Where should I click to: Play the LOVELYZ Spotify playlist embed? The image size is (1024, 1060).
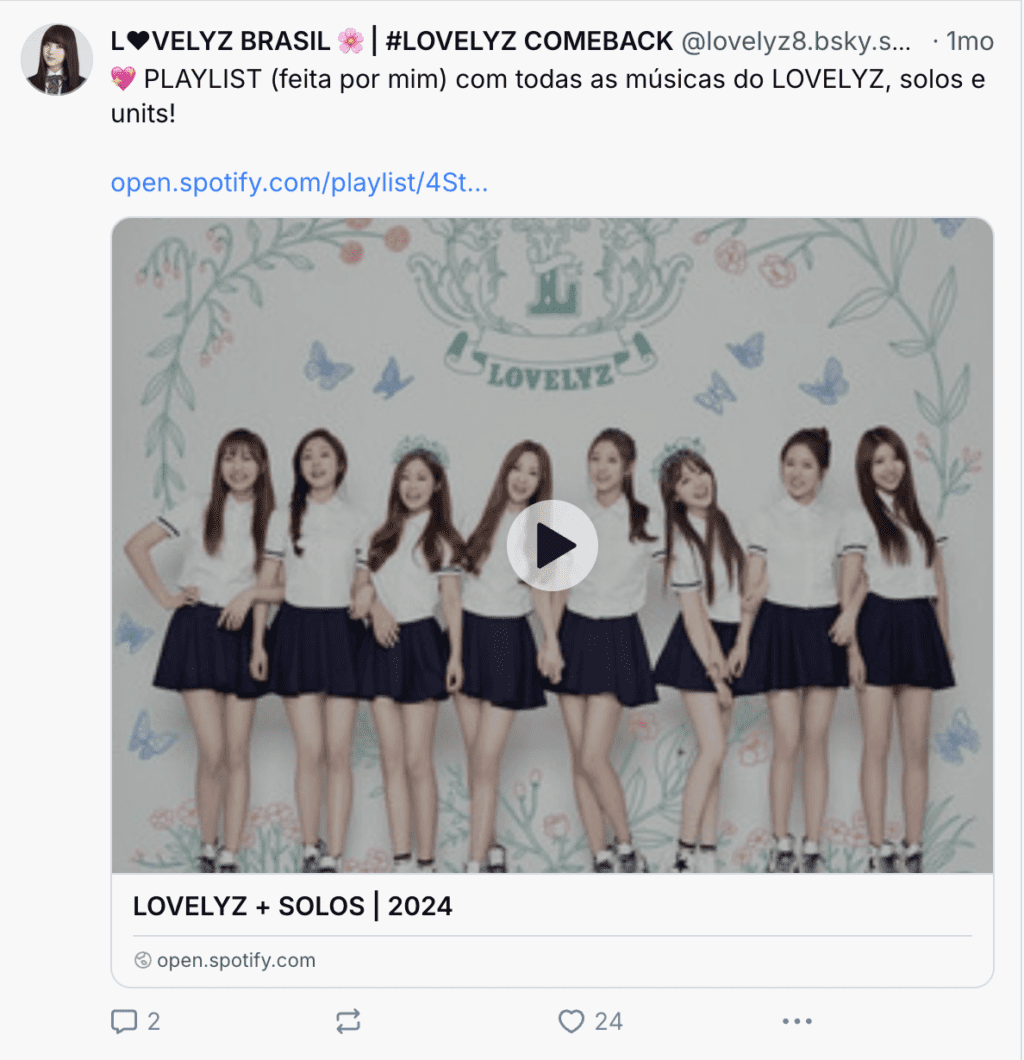point(552,546)
